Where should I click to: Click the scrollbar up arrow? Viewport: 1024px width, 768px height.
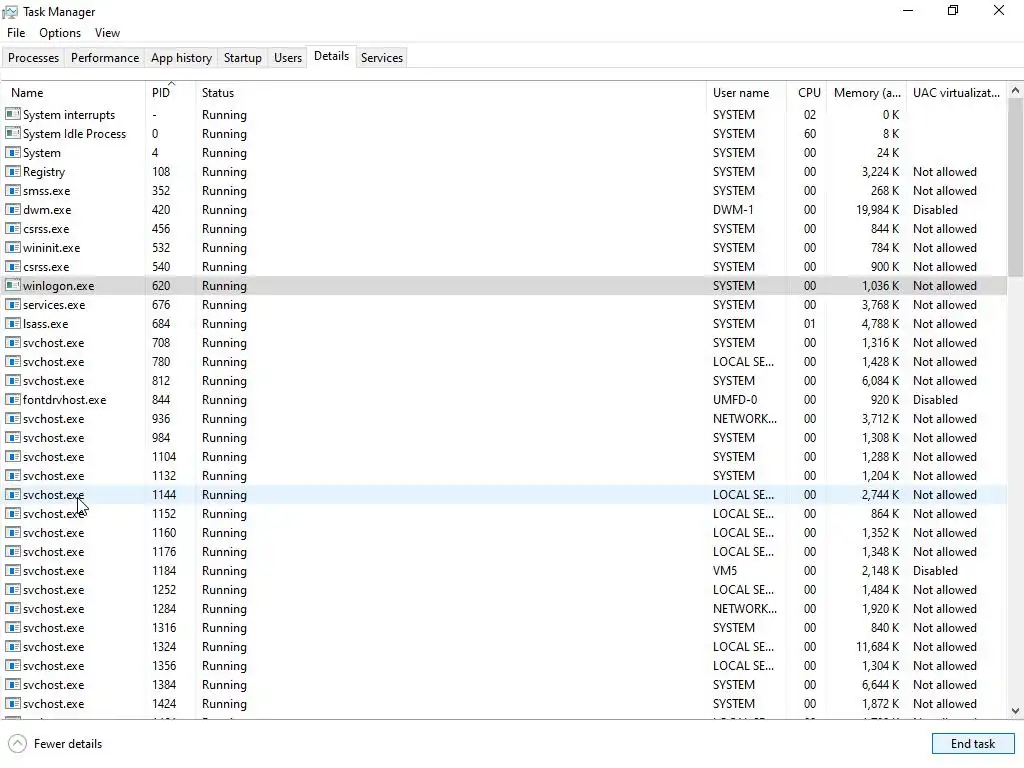coord(1015,91)
